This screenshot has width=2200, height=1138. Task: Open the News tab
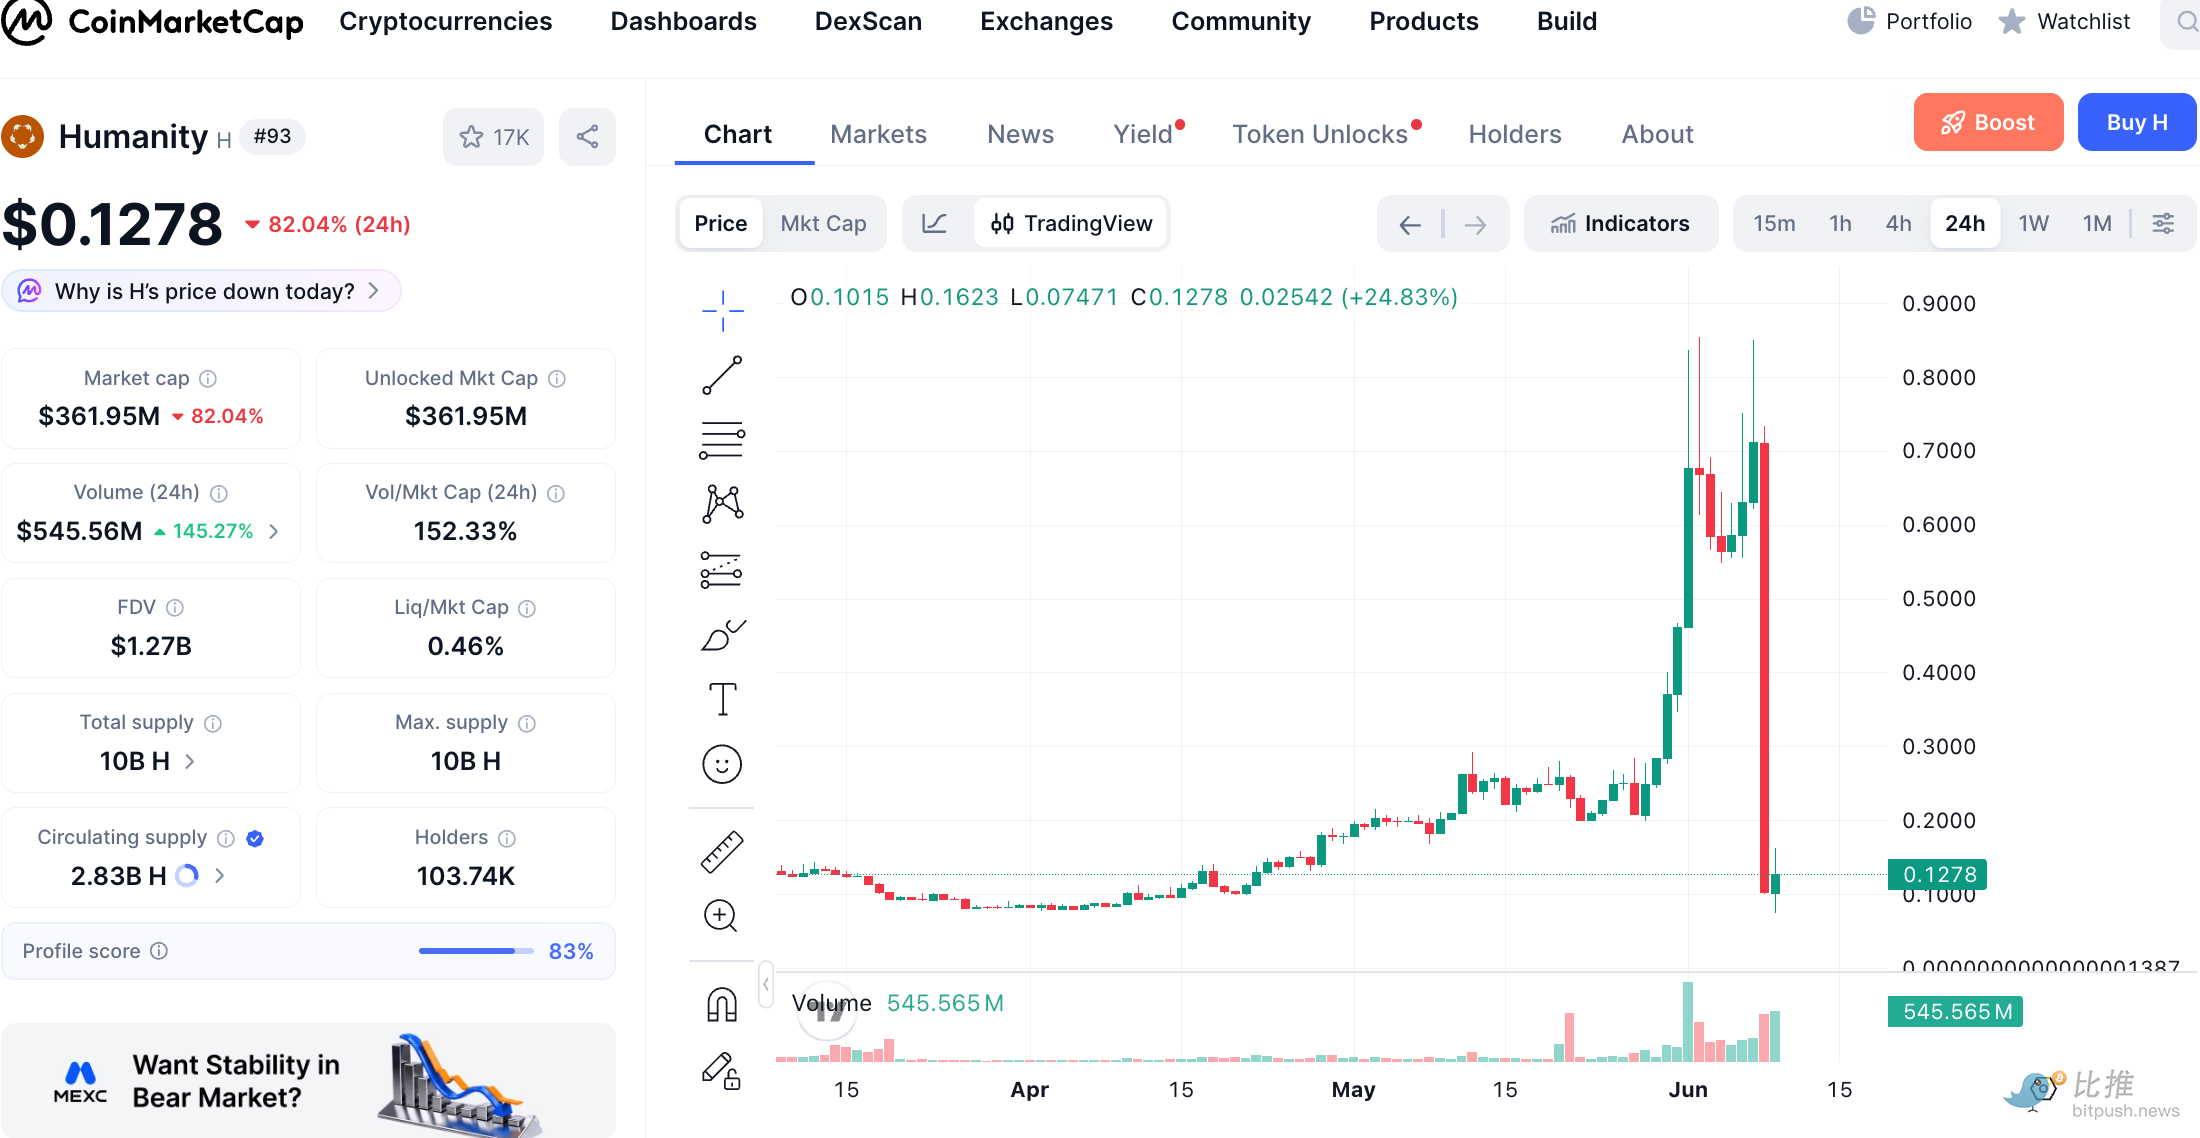1020,134
